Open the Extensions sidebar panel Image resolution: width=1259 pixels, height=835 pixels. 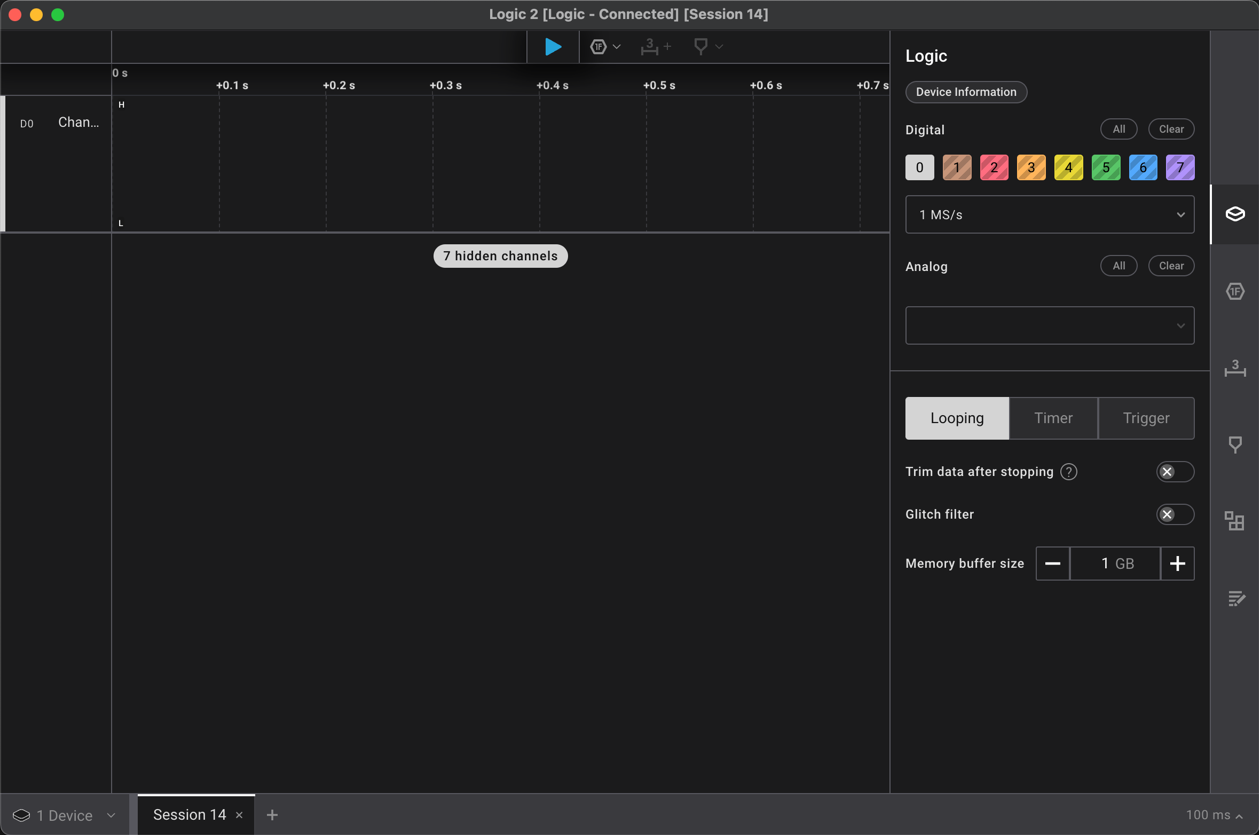[1235, 521]
